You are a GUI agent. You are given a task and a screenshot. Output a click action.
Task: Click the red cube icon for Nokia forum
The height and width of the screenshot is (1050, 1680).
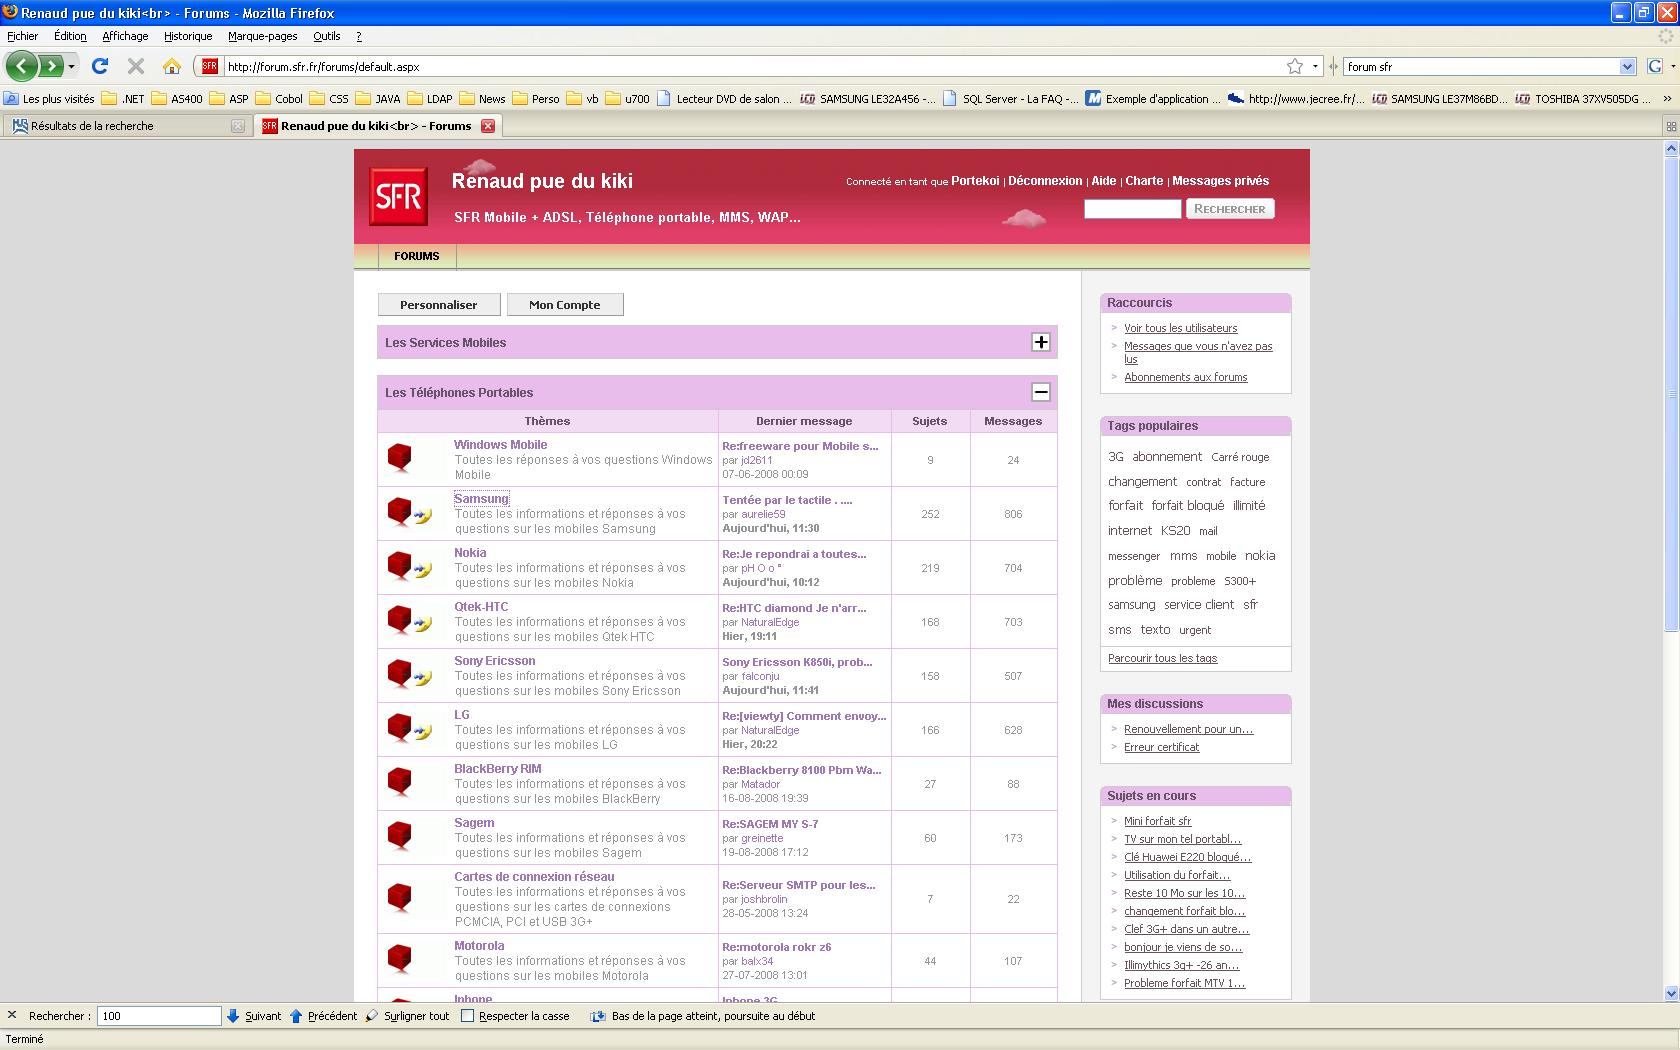click(400, 565)
